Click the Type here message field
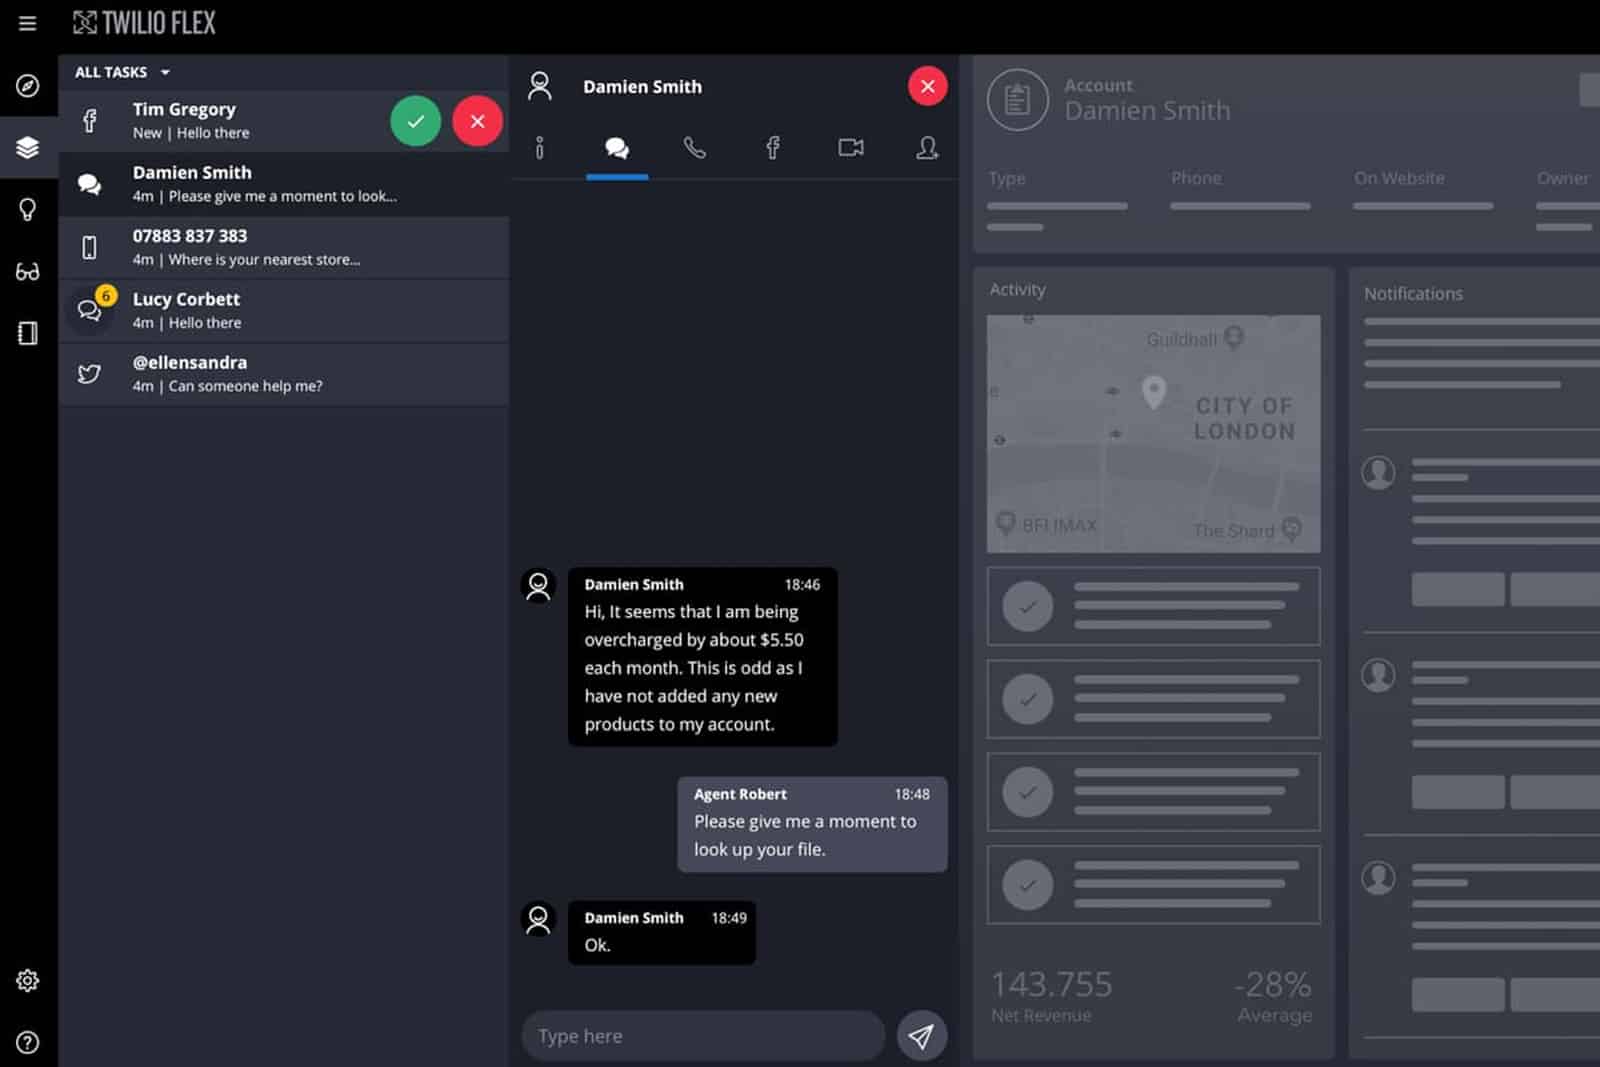 coord(703,1036)
